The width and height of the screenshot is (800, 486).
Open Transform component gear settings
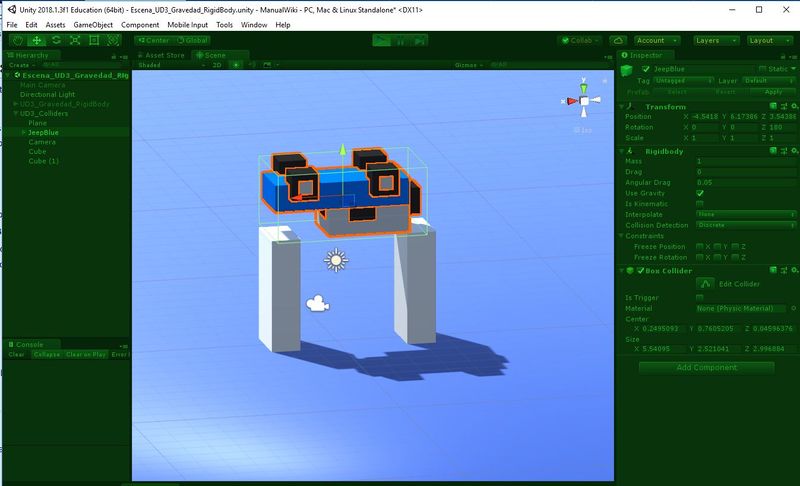click(x=794, y=106)
